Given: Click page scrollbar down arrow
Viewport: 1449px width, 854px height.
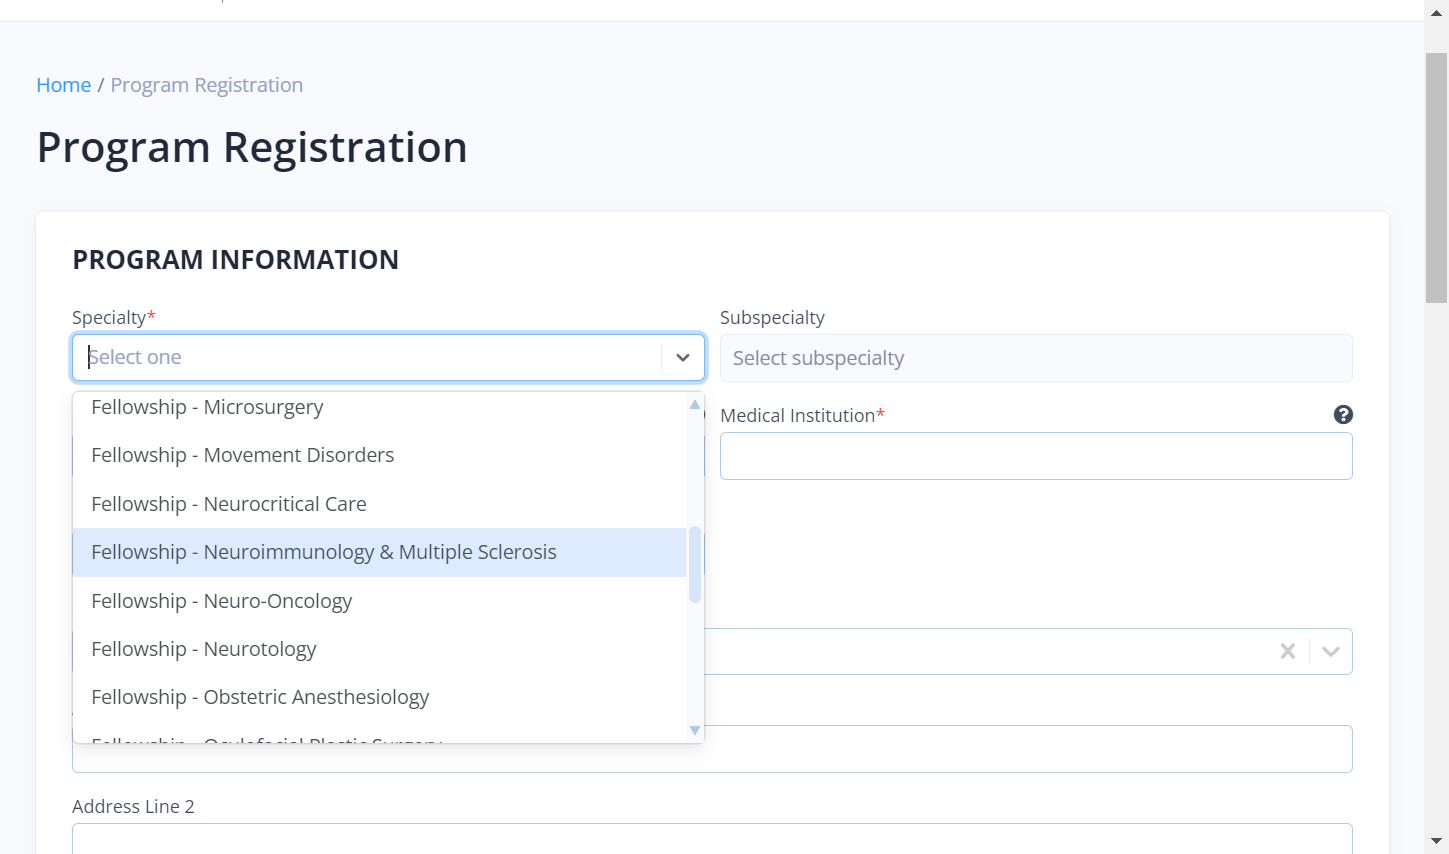Looking at the screenshot, I should [1436, 842].
